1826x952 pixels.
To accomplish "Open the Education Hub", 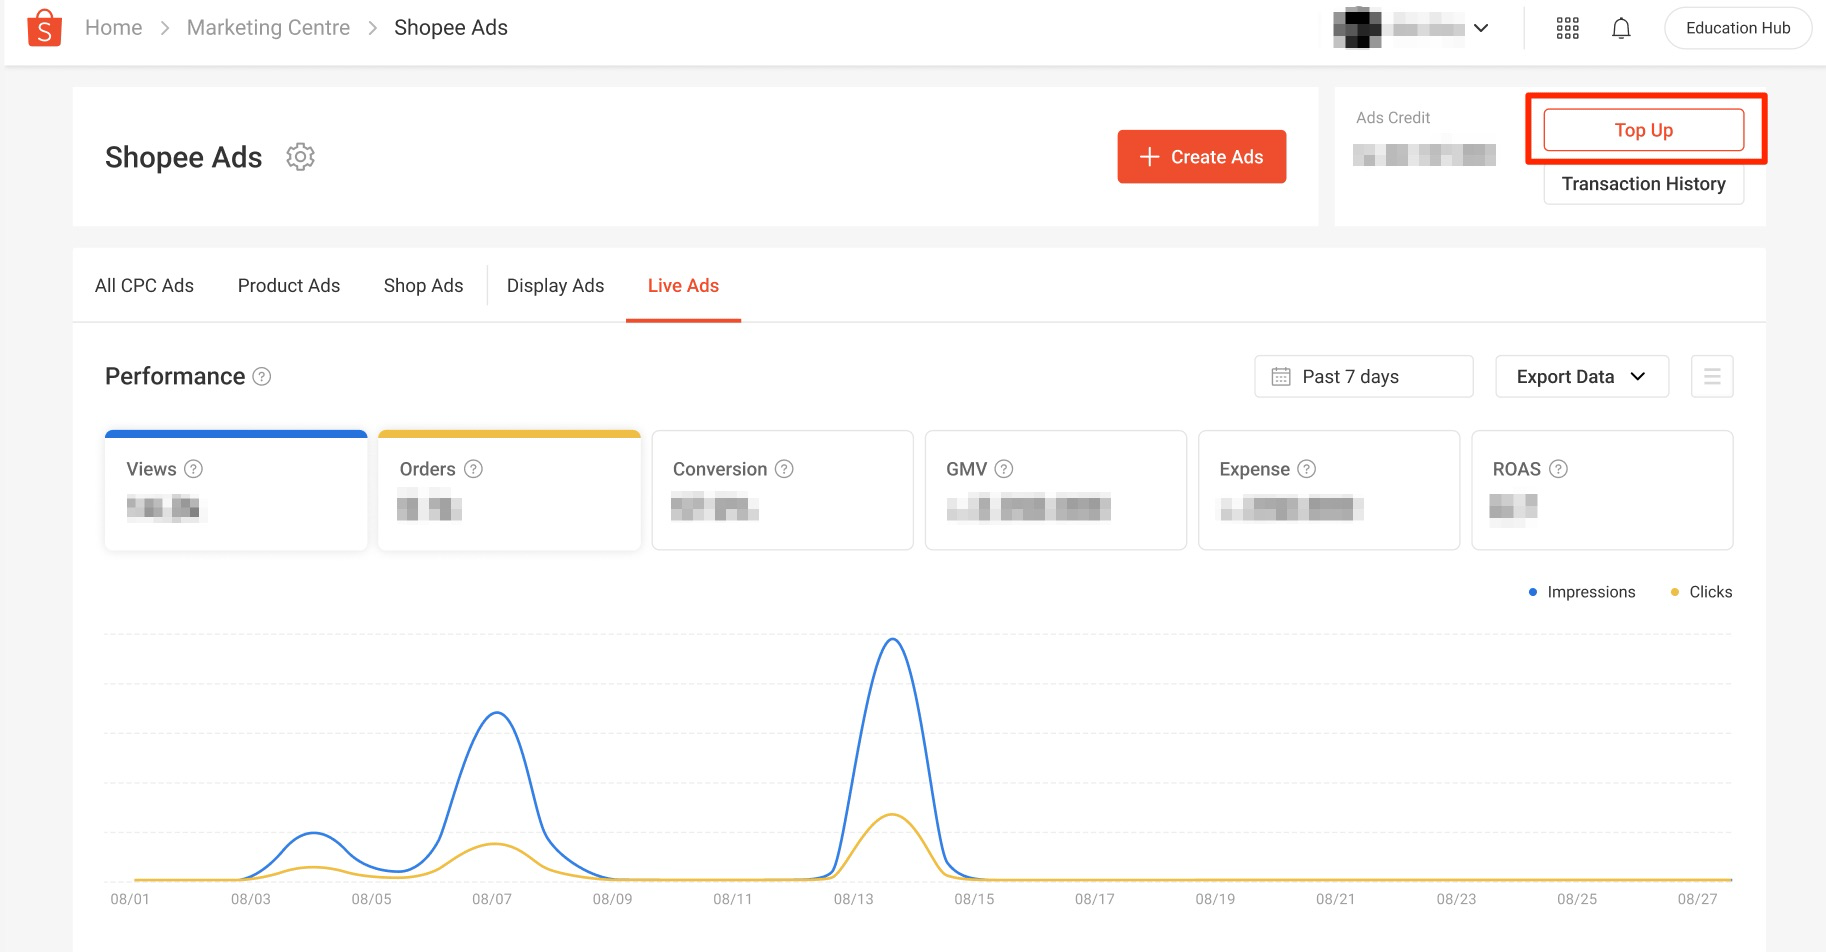I will [x=1737, y=27].
